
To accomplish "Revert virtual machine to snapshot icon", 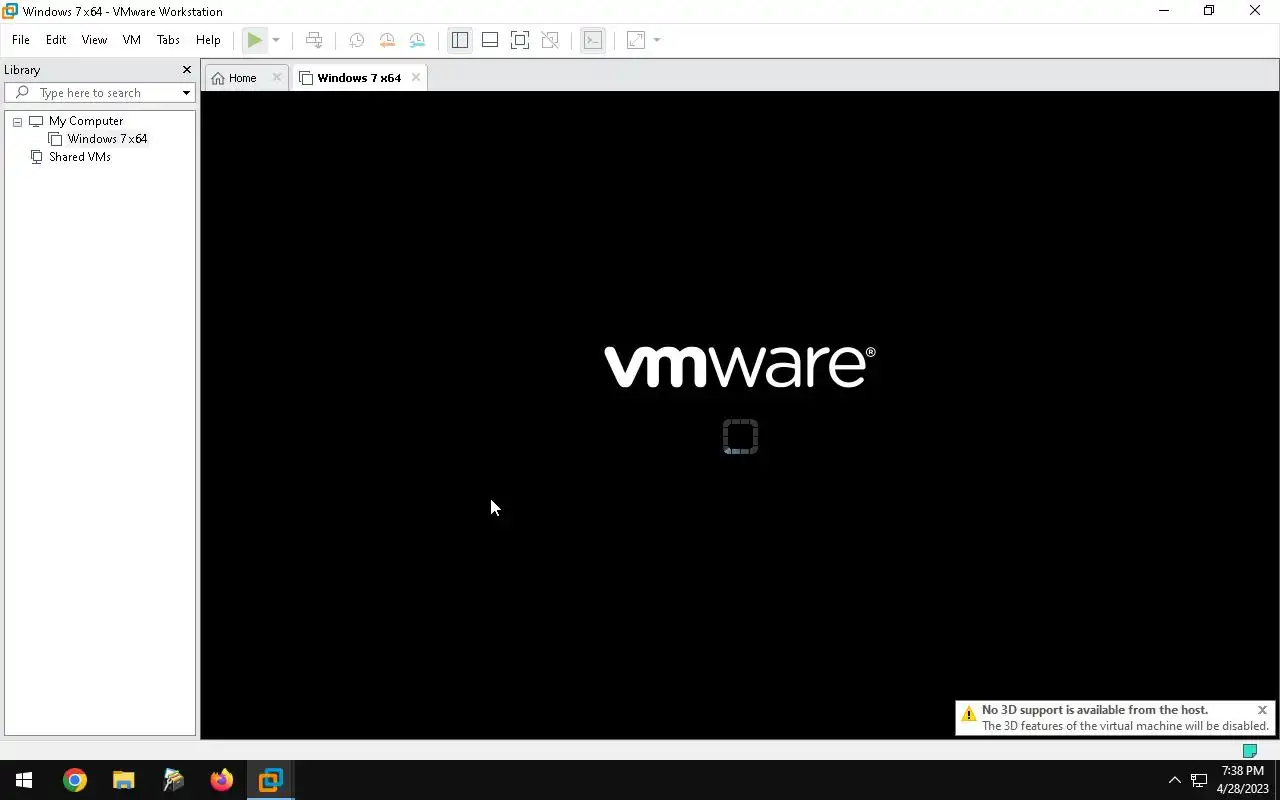I will [x=387, y=40].
